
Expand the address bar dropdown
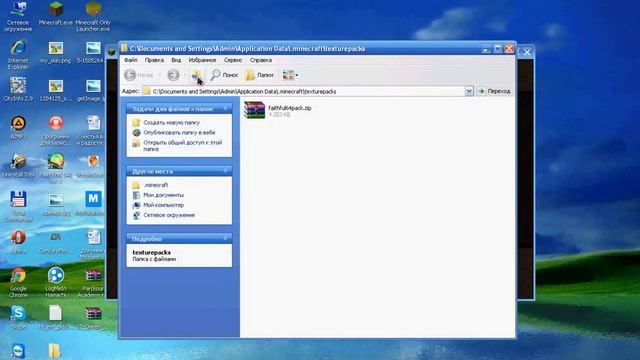click(x=469, y=91)
